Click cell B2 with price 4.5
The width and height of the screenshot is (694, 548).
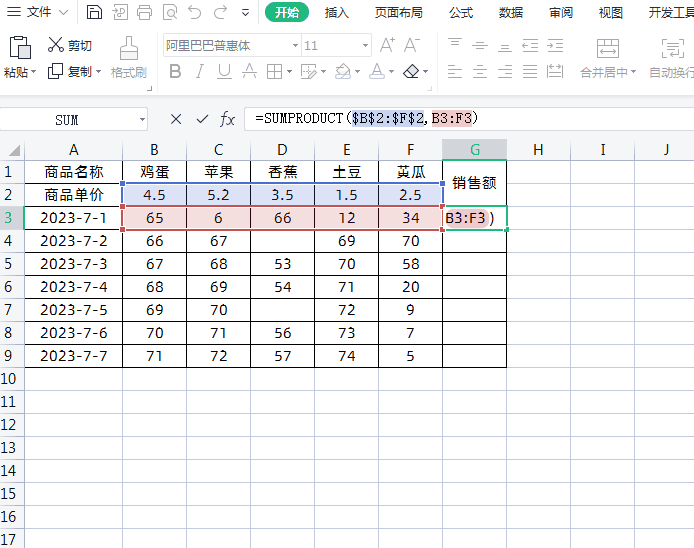[x=154, y=195]
